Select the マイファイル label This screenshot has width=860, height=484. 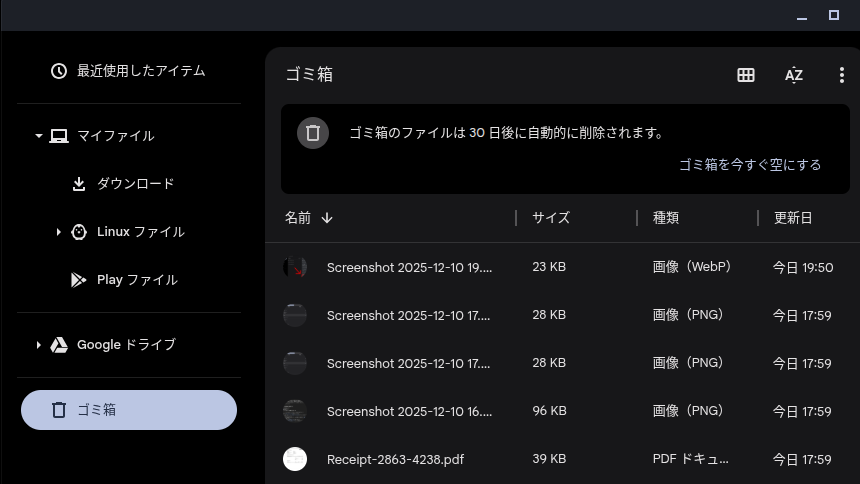pyautogui.click(x=116, y=136)
